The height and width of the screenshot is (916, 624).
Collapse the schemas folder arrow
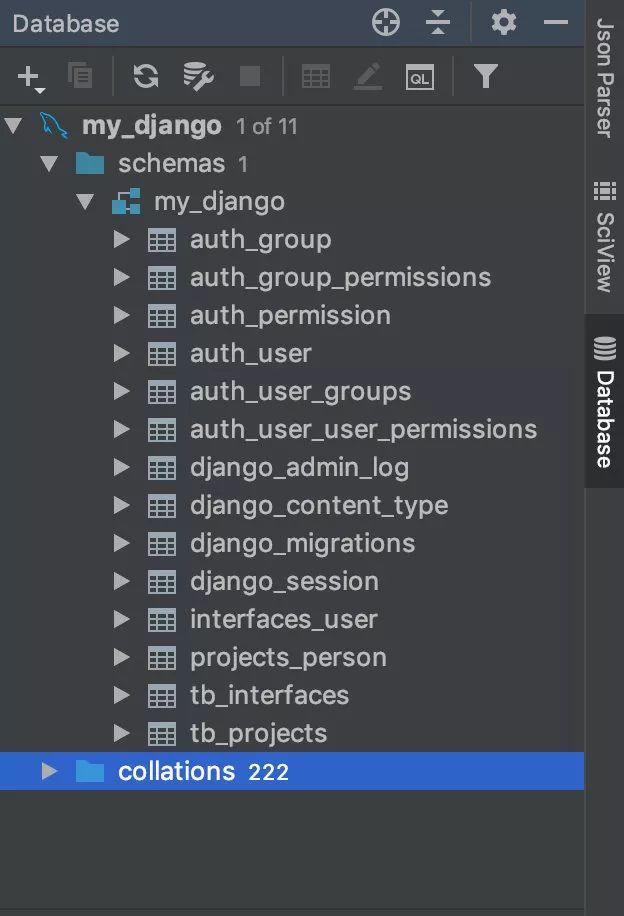[x=50, y=164]
